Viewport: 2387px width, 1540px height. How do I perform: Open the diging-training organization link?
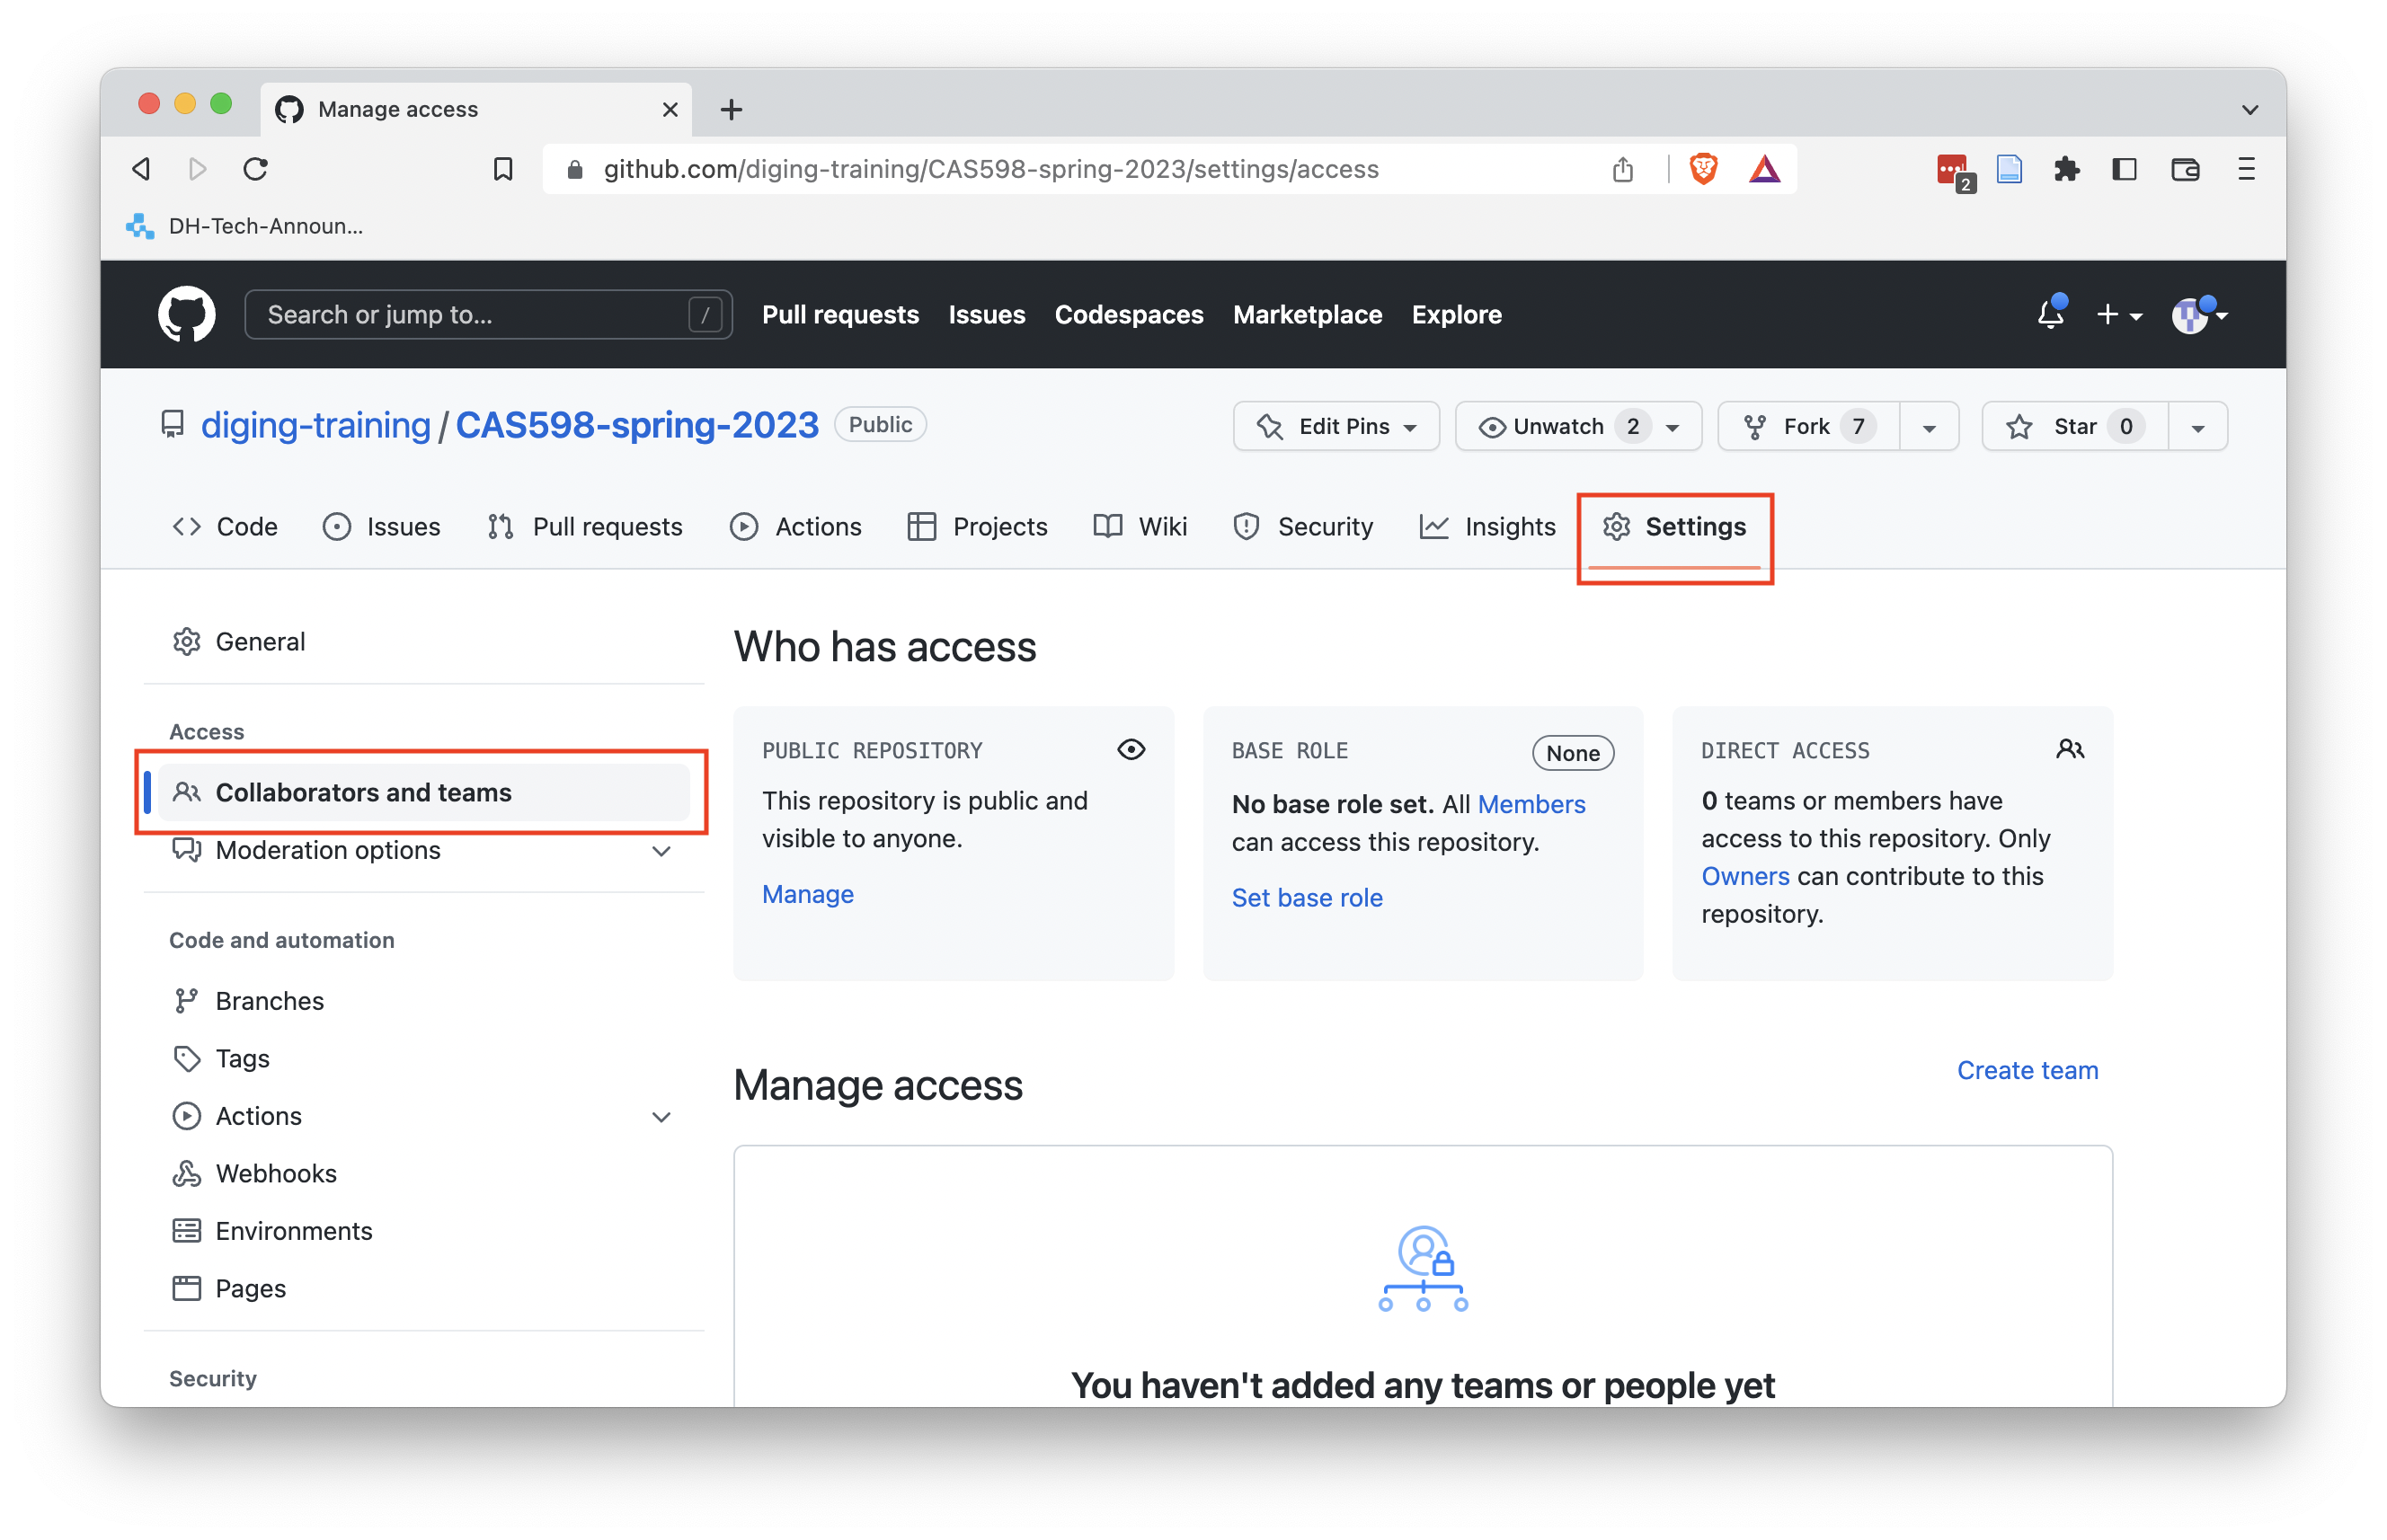[x=315, y=425]
